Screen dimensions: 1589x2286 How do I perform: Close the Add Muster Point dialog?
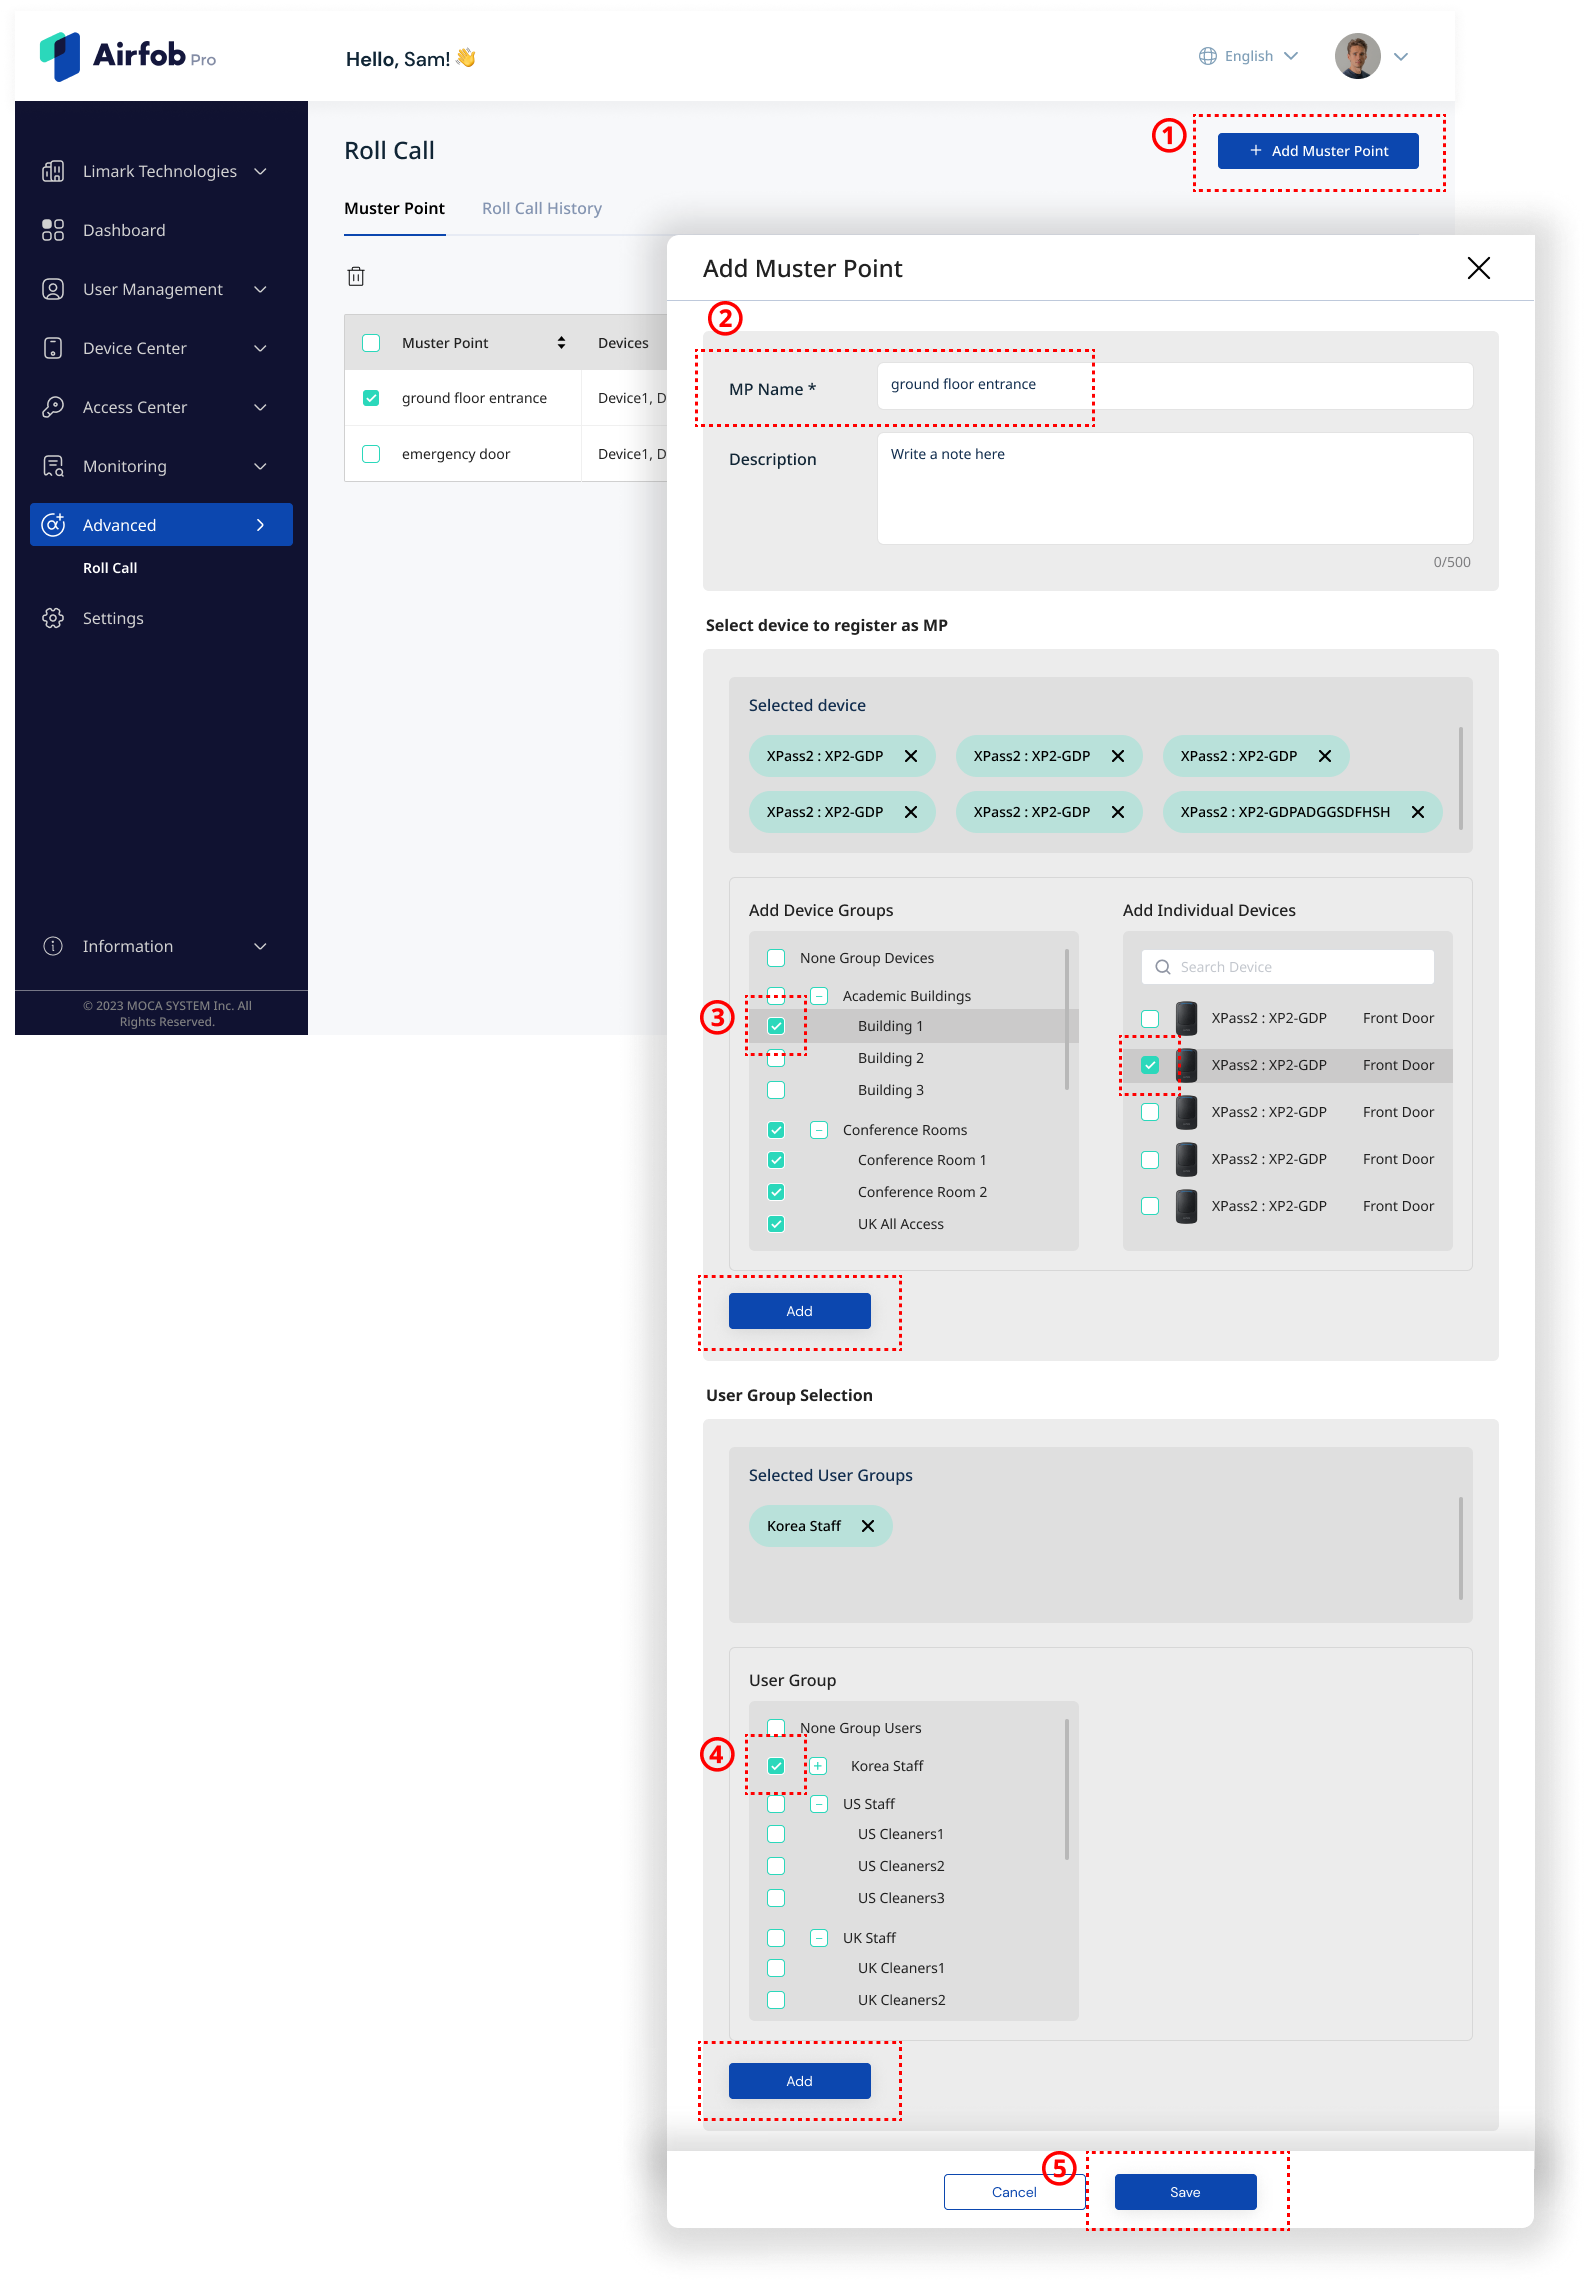(x=1478, y=268)
